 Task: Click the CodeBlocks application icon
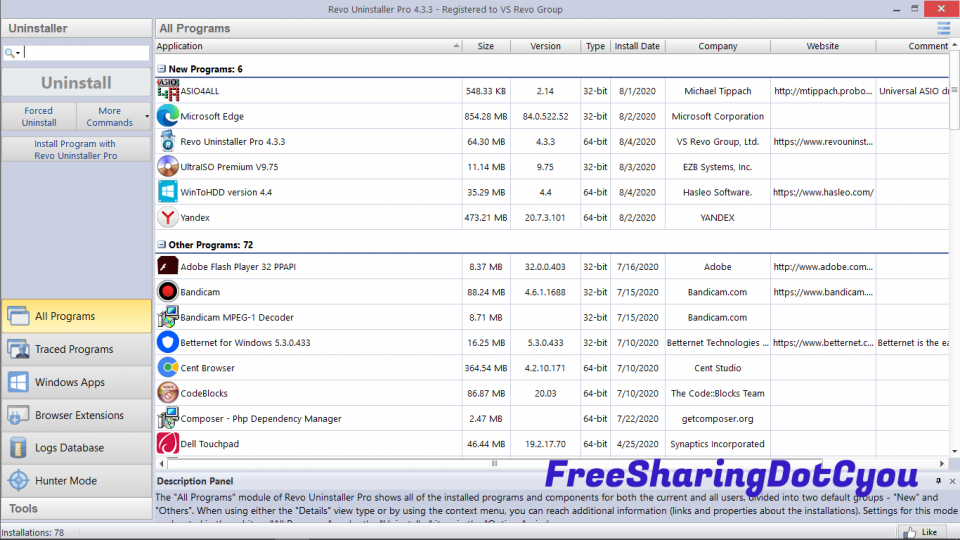[168, 393]
